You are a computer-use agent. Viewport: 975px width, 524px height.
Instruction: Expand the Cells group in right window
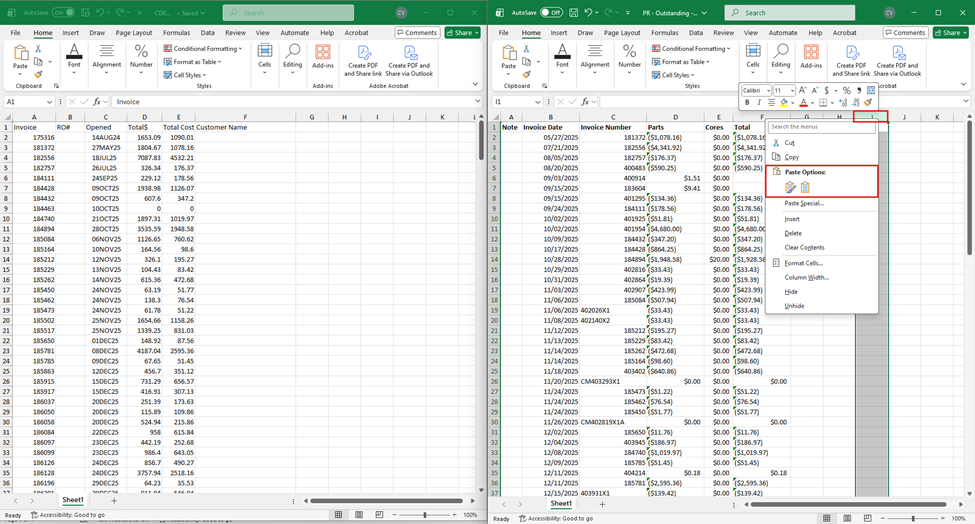752,59
